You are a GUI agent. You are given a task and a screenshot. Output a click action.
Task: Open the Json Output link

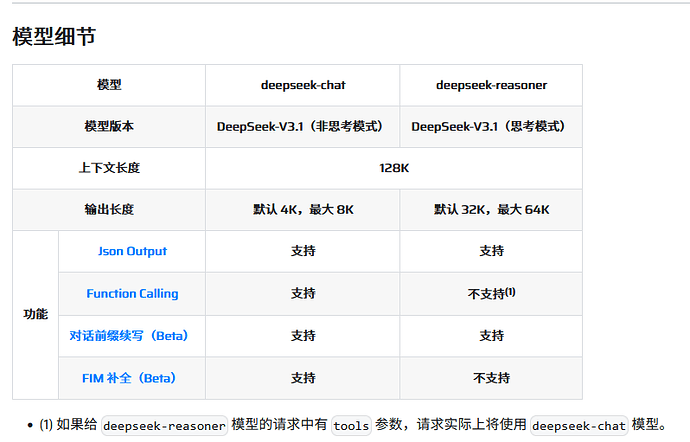(x=132, y=251)
